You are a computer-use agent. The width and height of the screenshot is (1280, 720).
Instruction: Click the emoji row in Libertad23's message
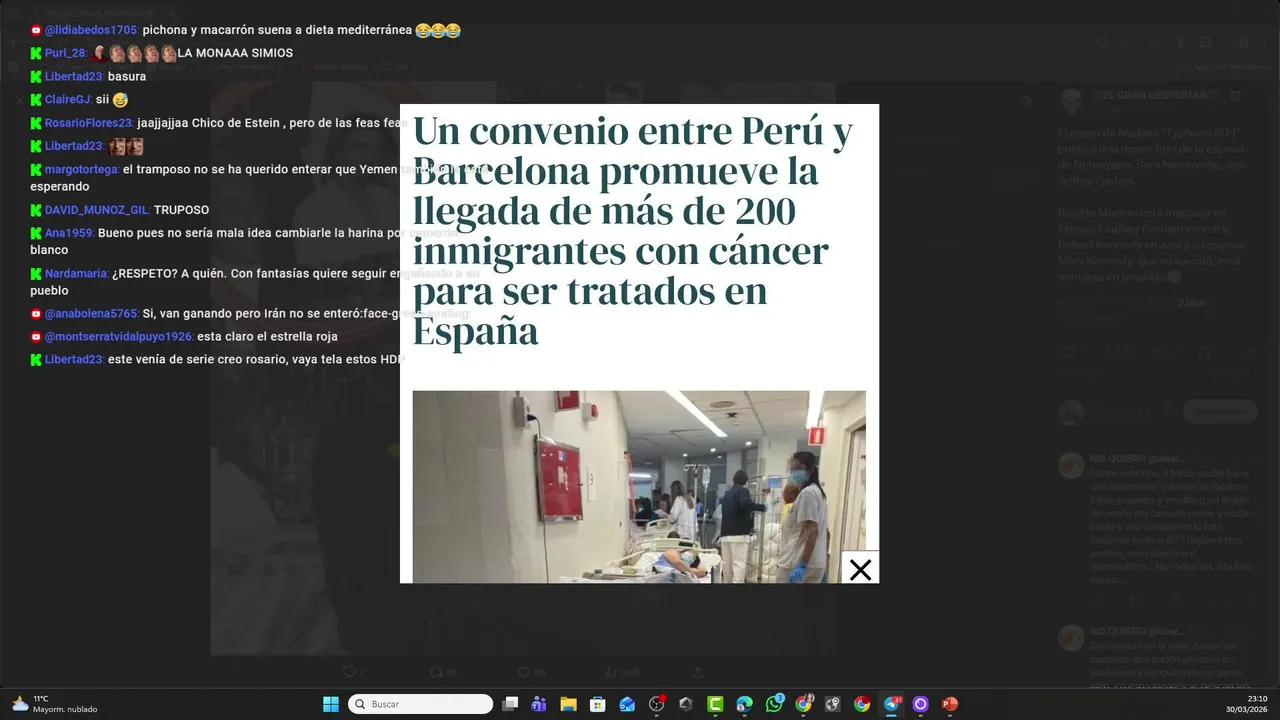(126, 146)
